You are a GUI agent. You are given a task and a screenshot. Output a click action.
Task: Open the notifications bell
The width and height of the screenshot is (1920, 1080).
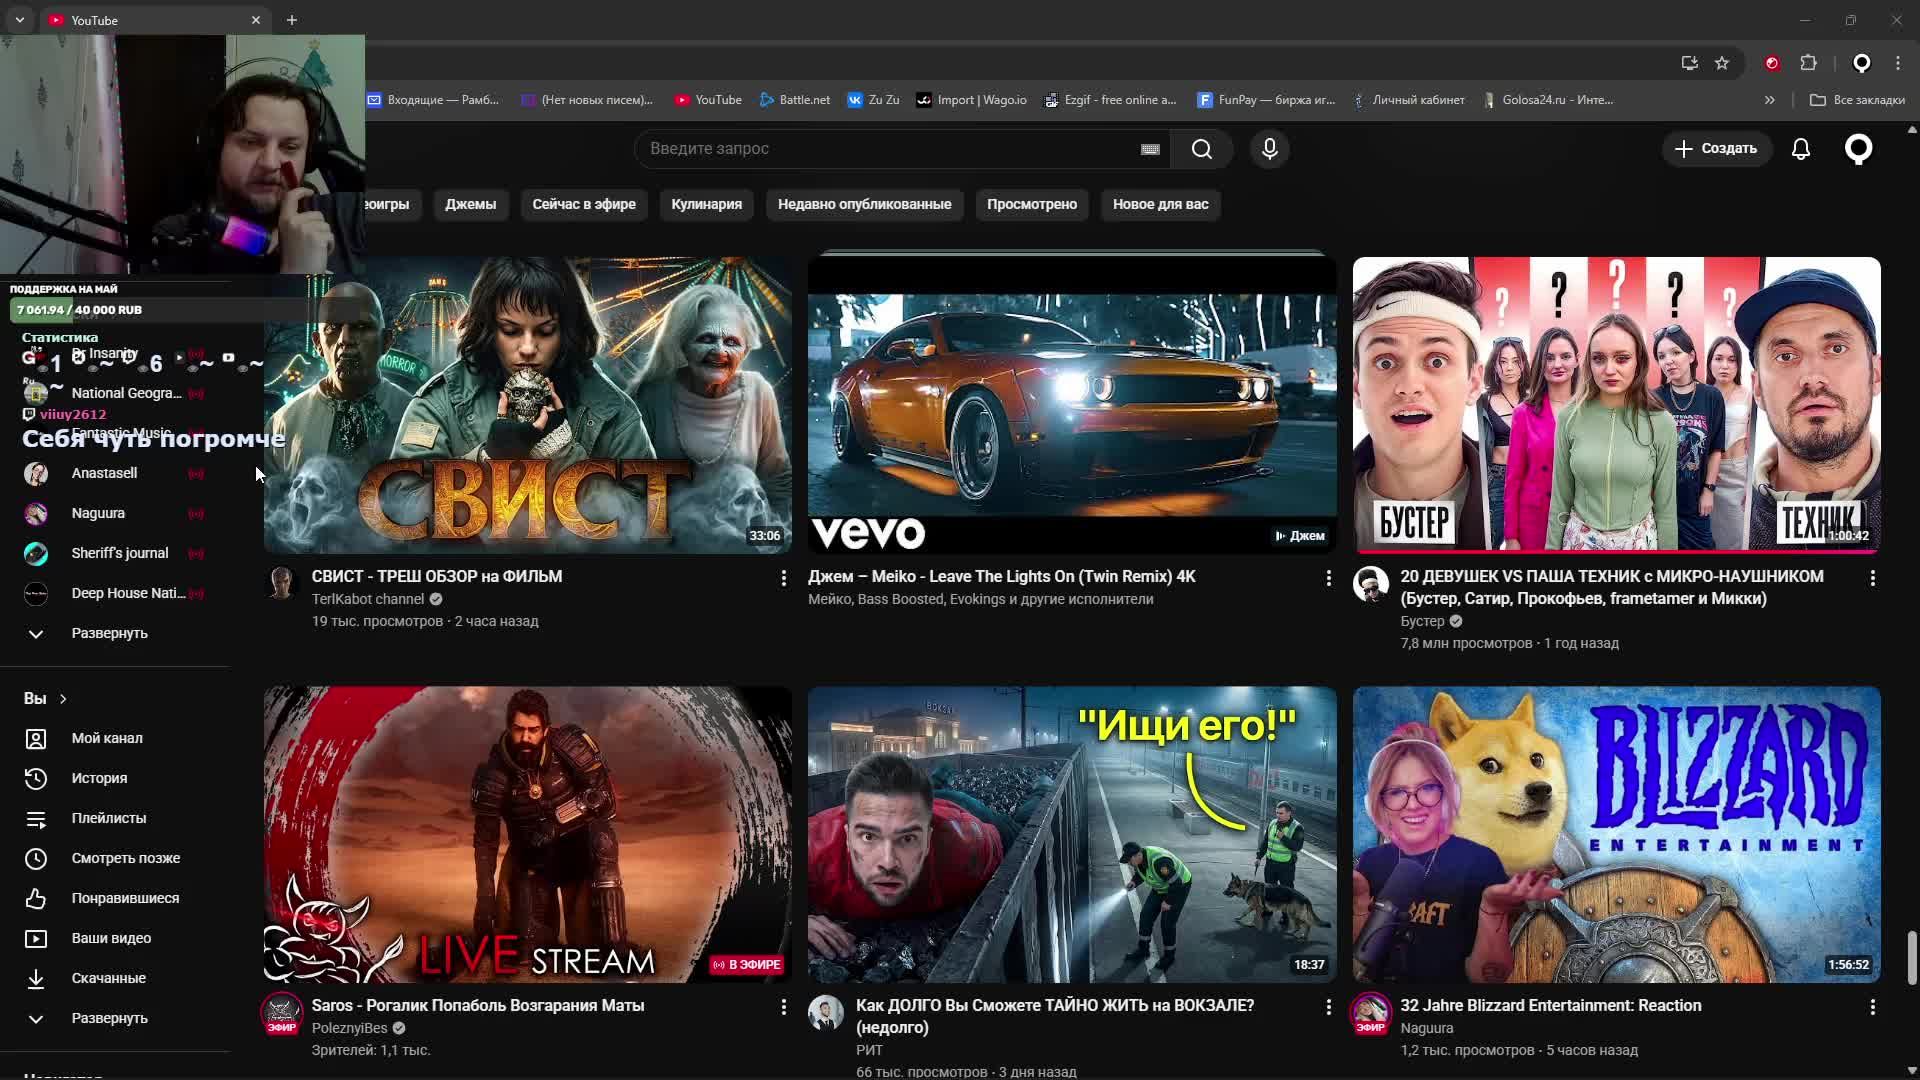point(1800,149)
